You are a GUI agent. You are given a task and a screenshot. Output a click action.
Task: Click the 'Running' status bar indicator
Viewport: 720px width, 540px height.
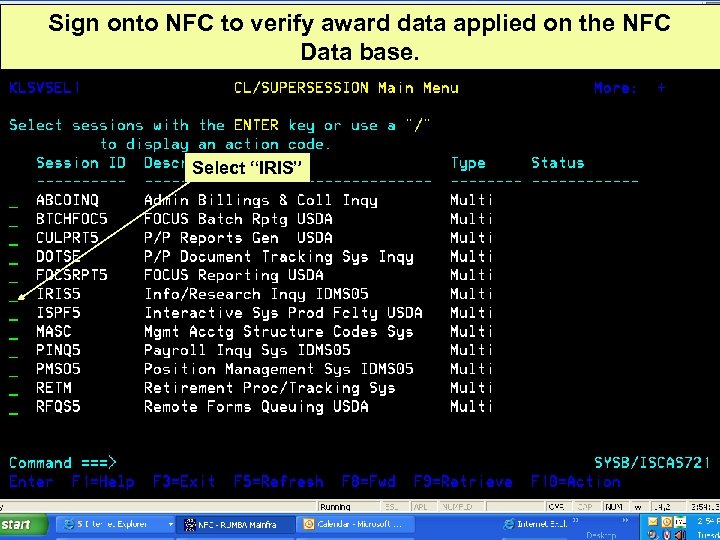pyautogui.click(x=335, y=507)
